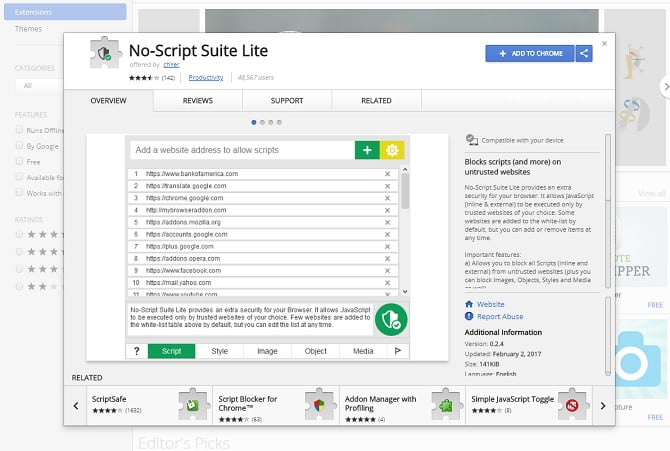This screenshot has width=670, height=451.
Task: Remove accounts.google.com with its X icon
Action: click(387, 235)
